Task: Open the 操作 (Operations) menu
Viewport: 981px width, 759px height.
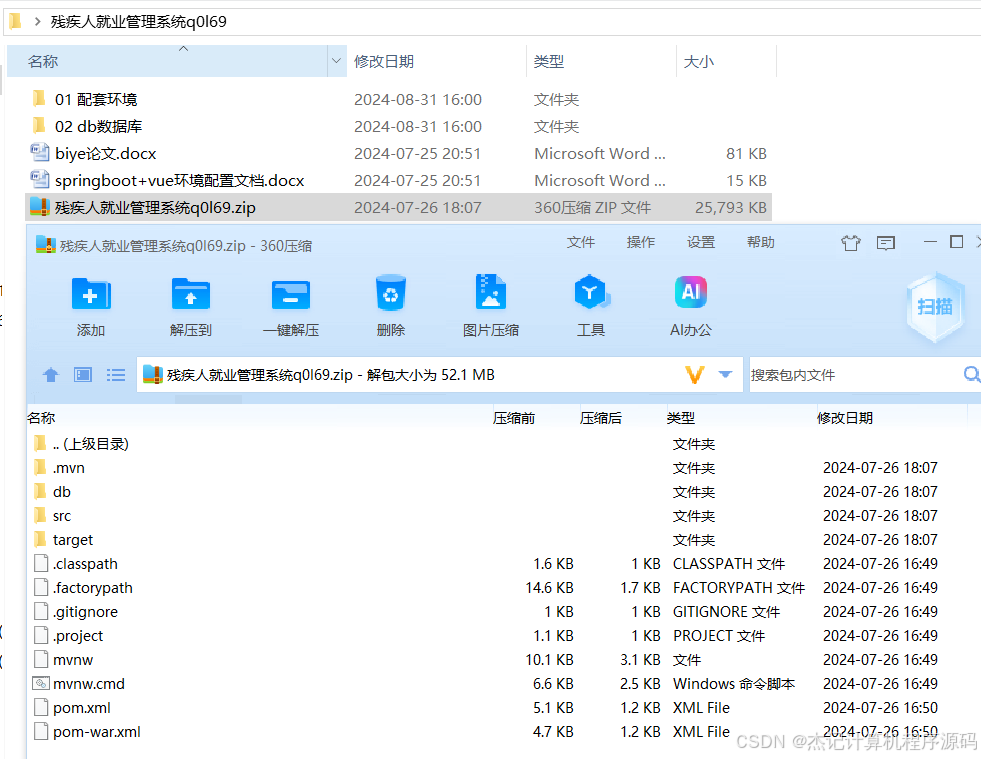Action: (640, 241)
